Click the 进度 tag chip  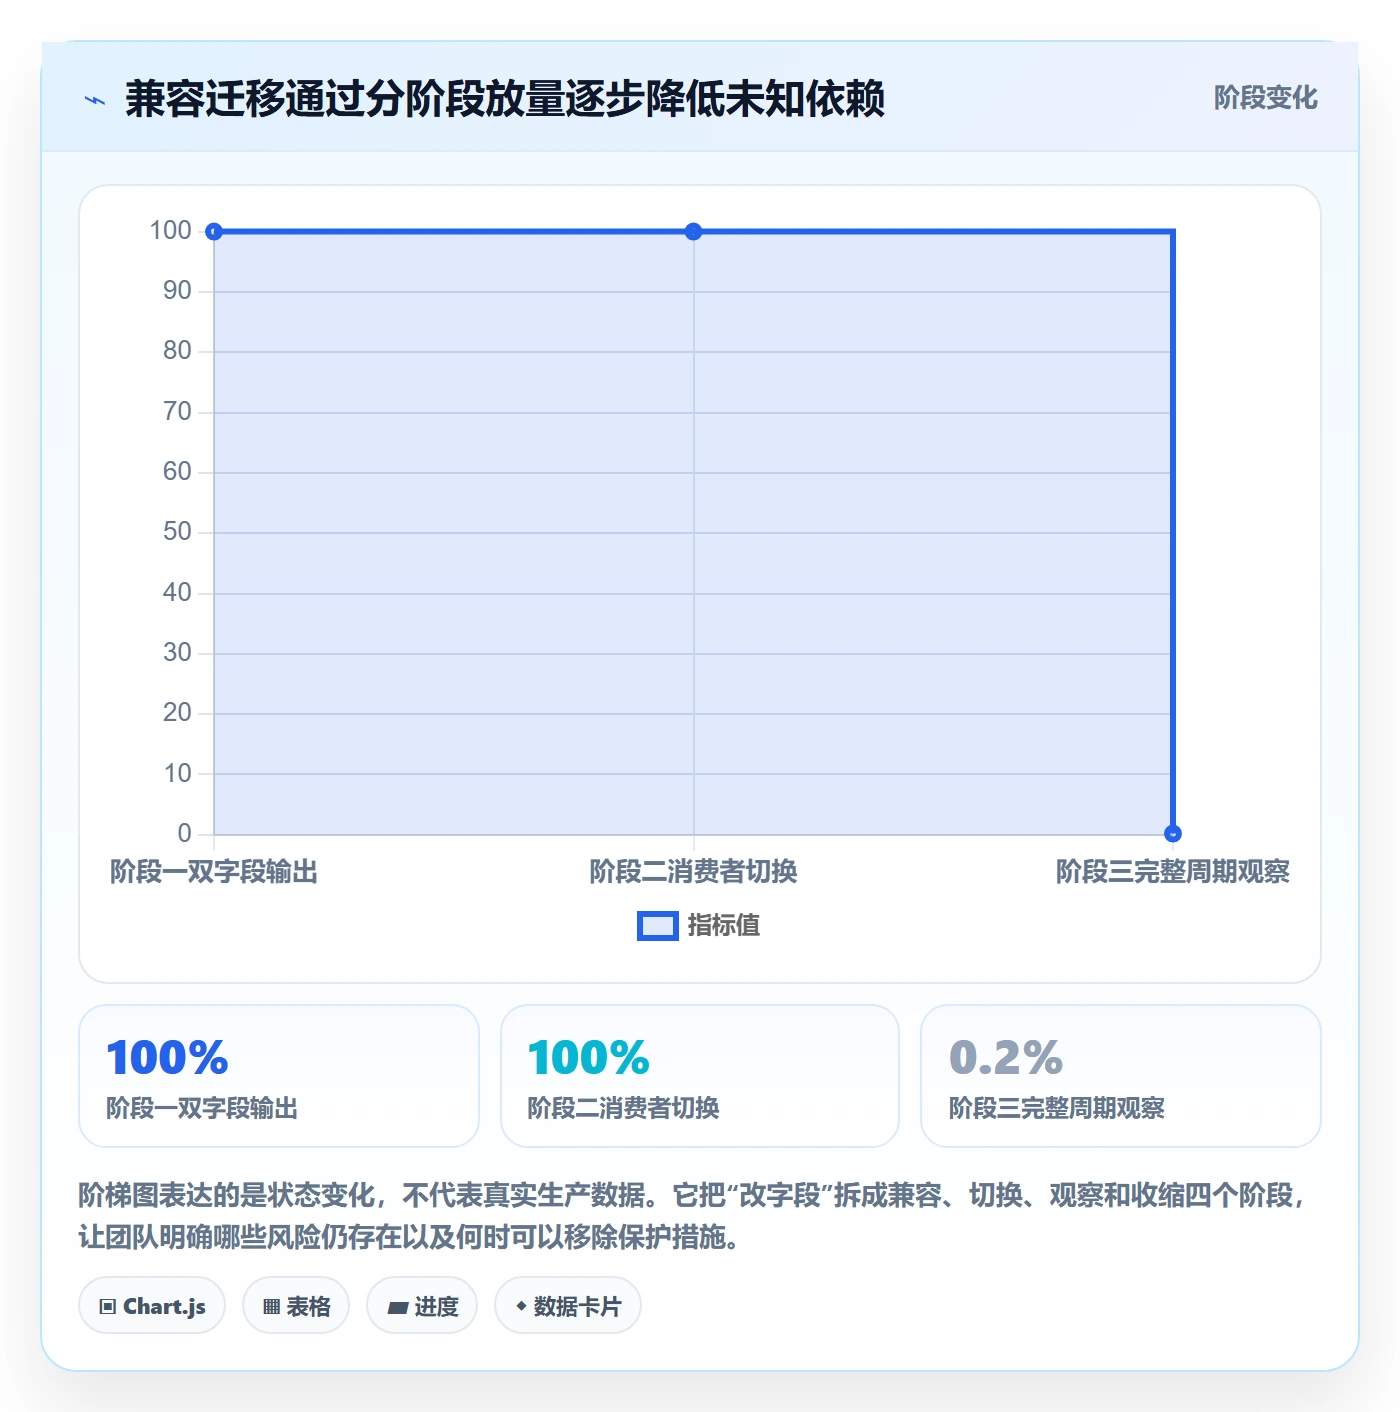click(422, 1305)
